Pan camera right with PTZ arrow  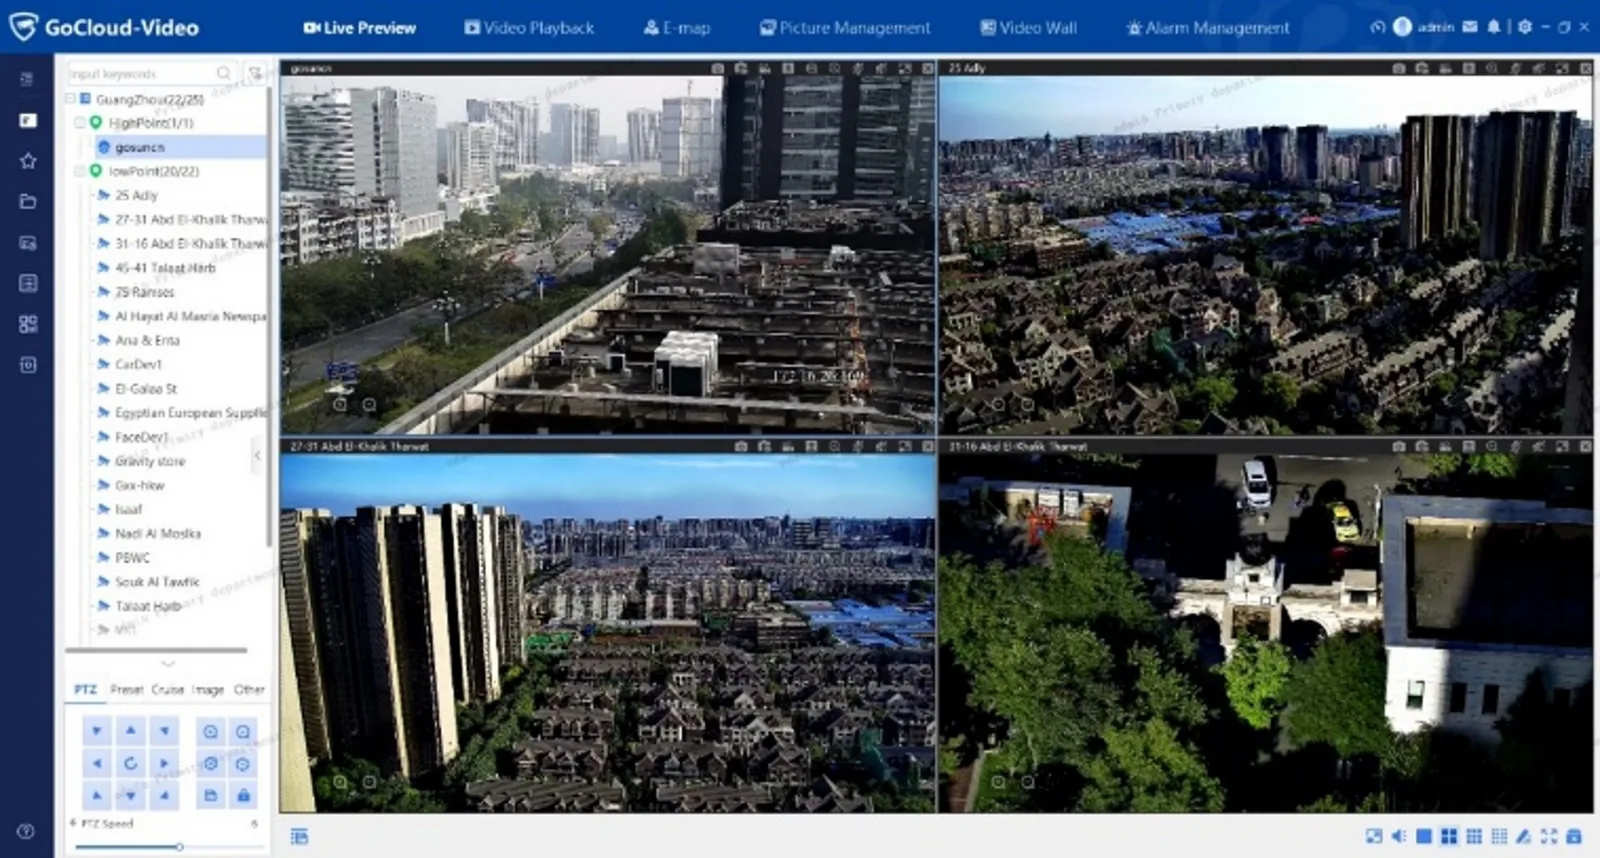pos(164,764)
